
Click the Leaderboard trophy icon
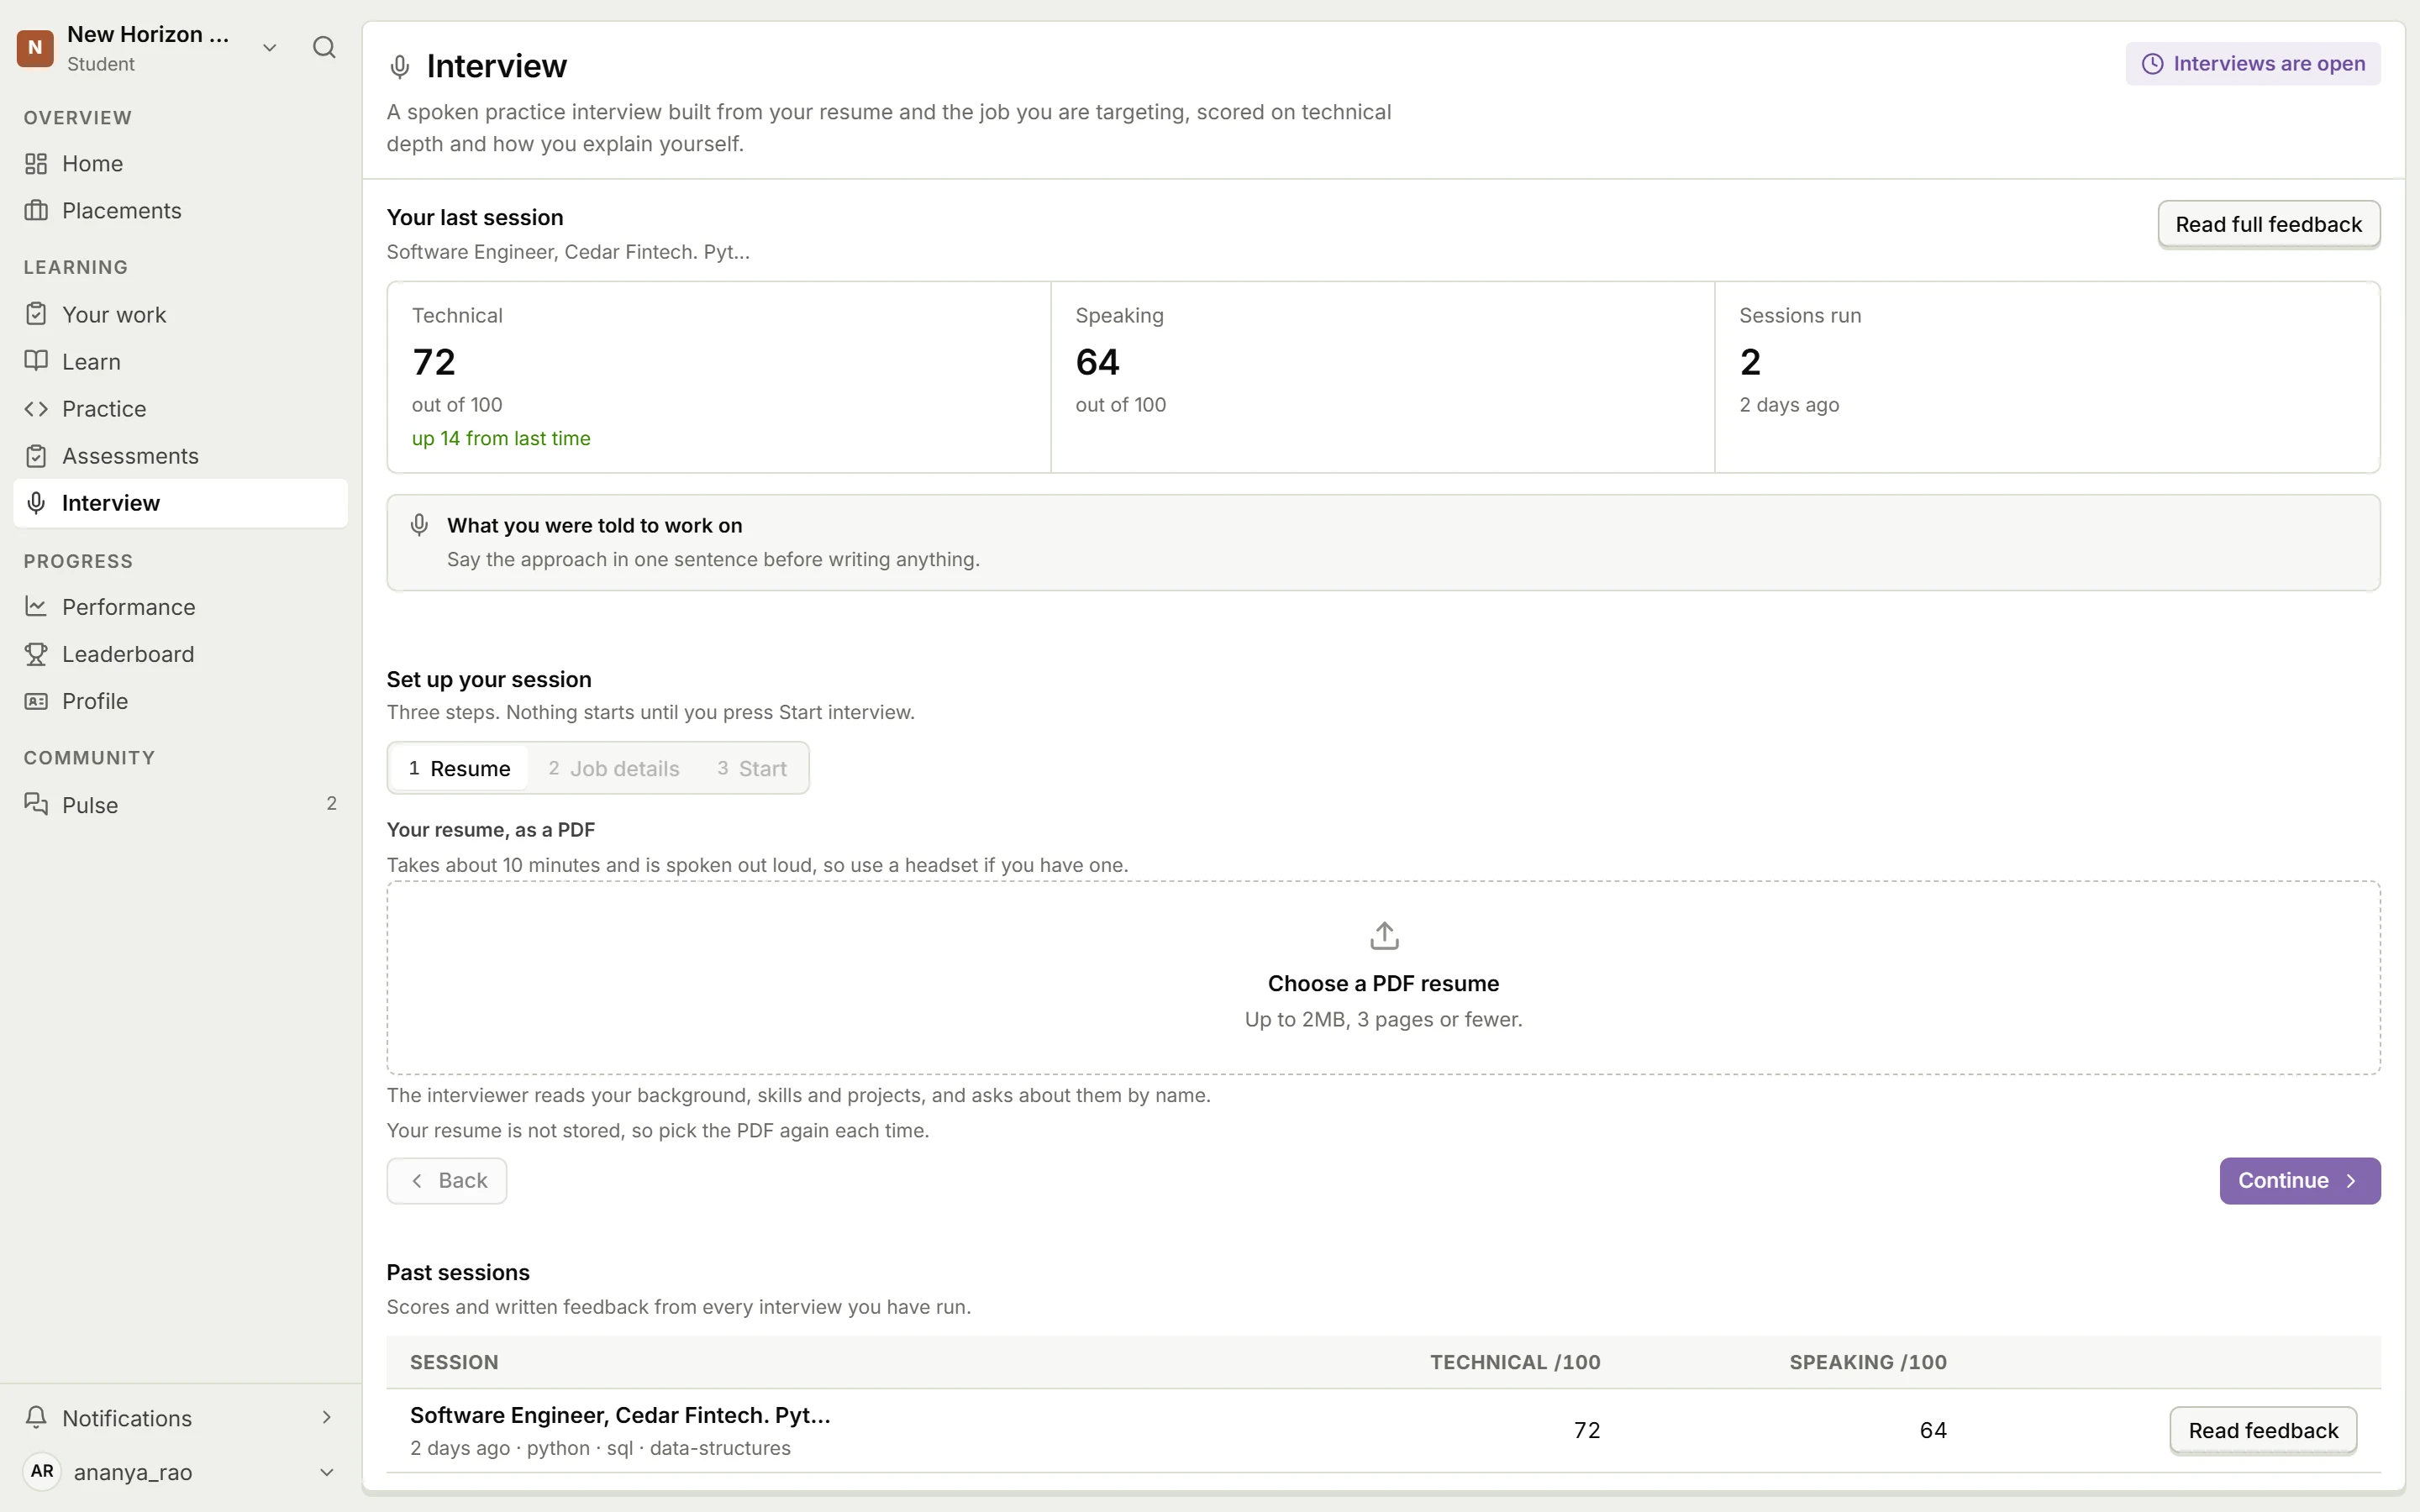pyautogui.click(x=36, y=653)
